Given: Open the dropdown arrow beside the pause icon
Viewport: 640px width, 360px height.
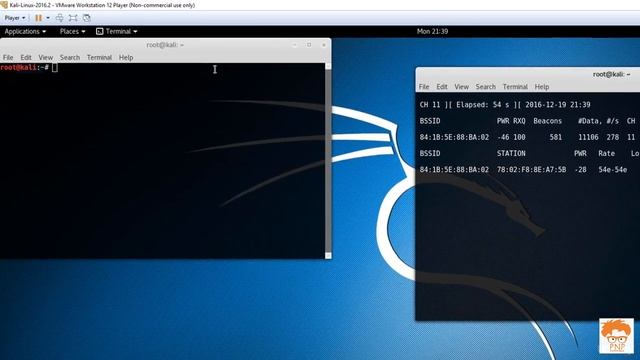Looking at the screenshot, I should [x=48, y=18].
